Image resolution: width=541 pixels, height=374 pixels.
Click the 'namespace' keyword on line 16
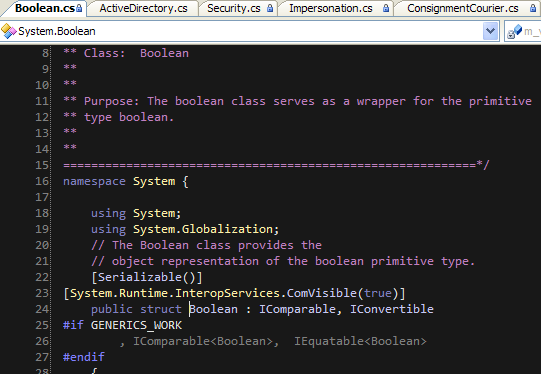(94, 181)
